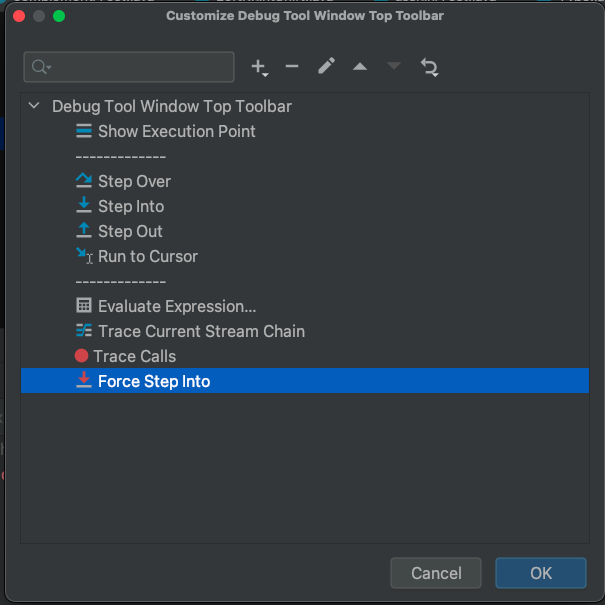Focus the action search field
Viewport: 605px width, 605px height.
click(129, 67)
